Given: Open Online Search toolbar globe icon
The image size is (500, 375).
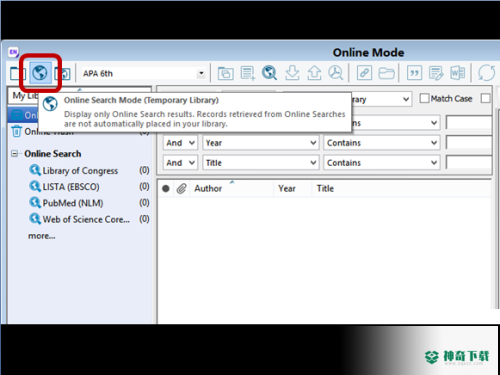Looking at the screenshot, I should 269,73.
